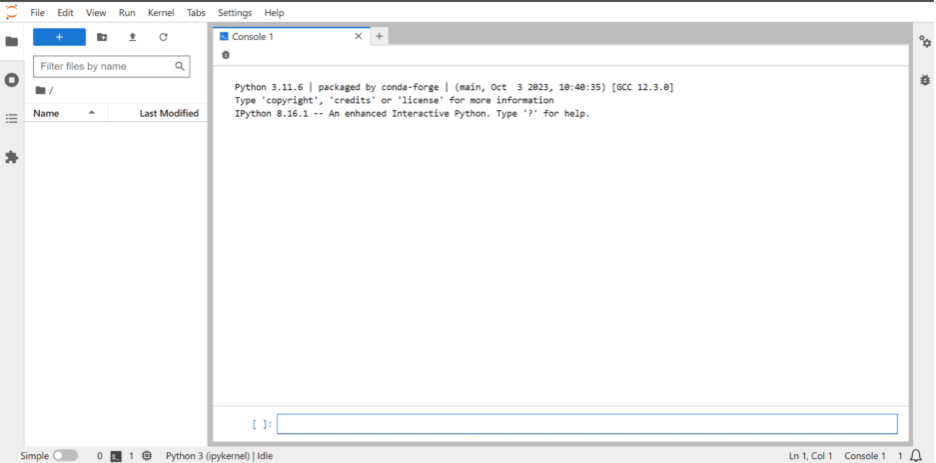The height and width of the screenshot is (463, 936).
Task: Open the Property Inspector gears icon
Action: click(x=925, y=41)
